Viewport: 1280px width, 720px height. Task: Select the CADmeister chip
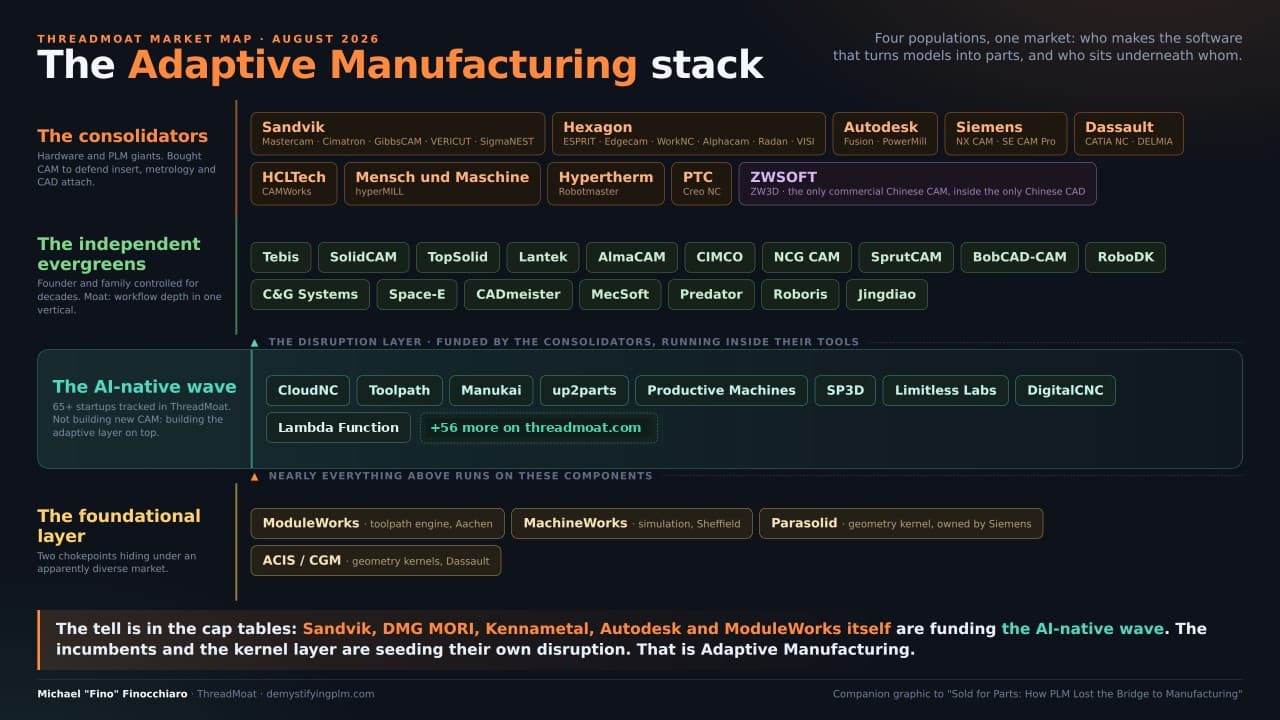[x=519, y=294]
